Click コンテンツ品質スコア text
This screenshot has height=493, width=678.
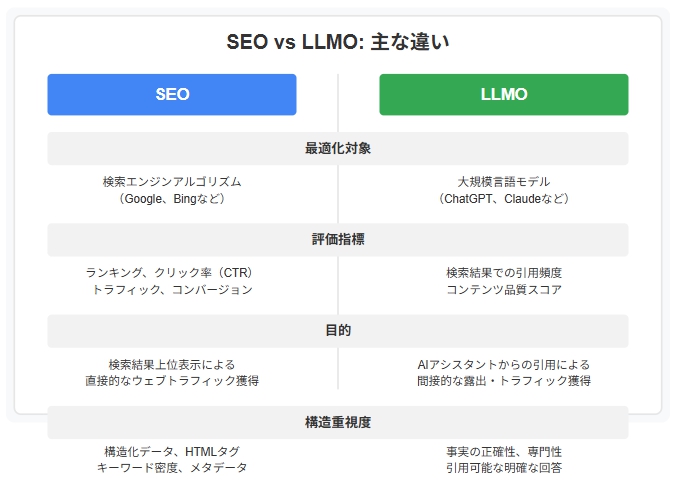point(504,289)
